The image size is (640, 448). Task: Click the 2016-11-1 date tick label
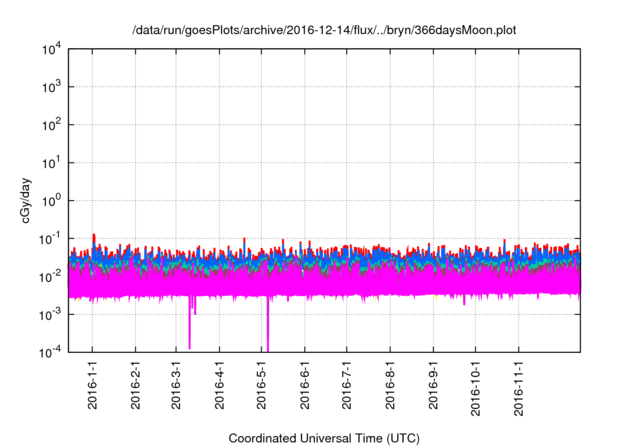(x=518, y=390)
